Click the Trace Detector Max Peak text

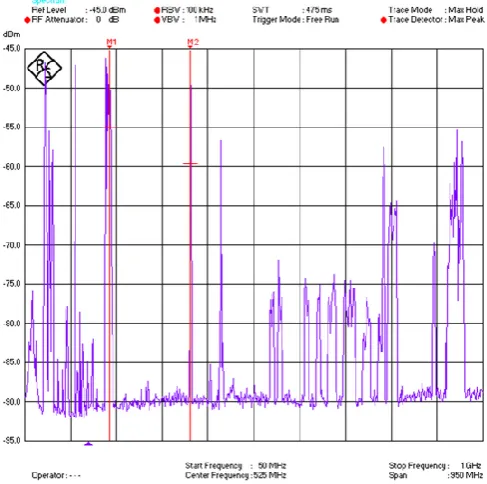click(x=436, y=20)
